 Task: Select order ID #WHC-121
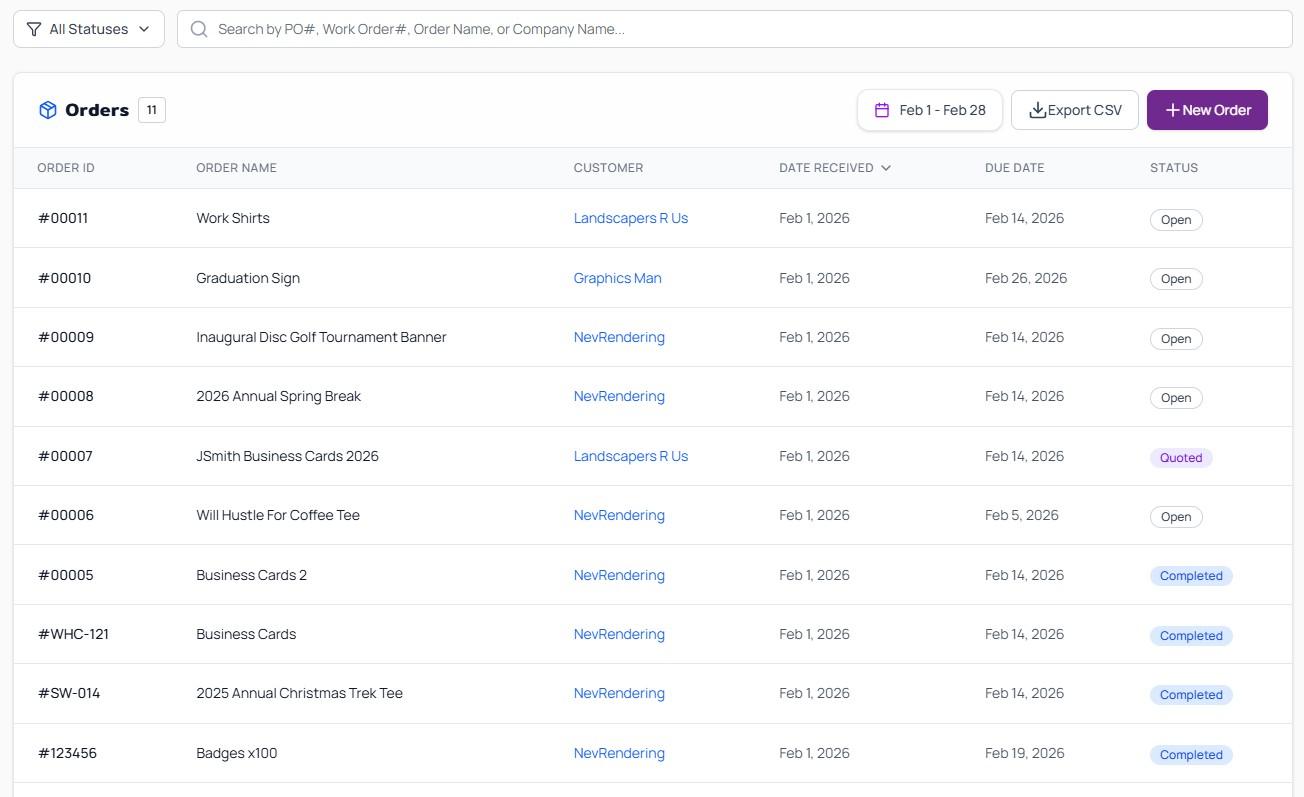[x=72, y=634]
